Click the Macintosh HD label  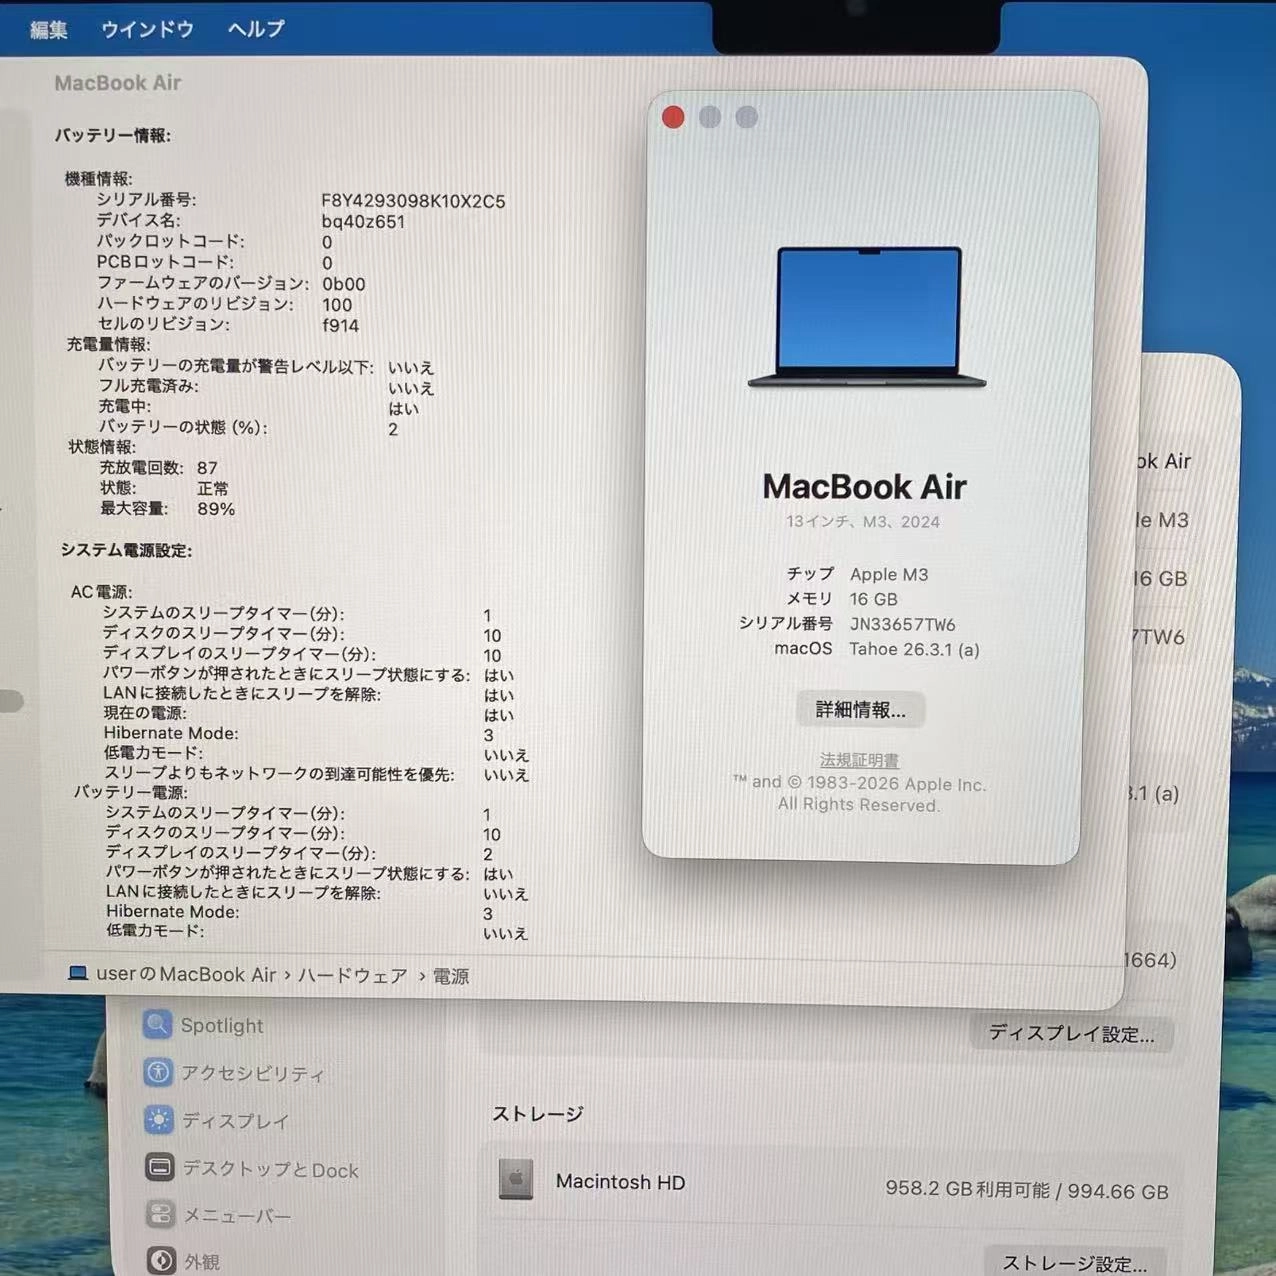tap(620, 1182)
